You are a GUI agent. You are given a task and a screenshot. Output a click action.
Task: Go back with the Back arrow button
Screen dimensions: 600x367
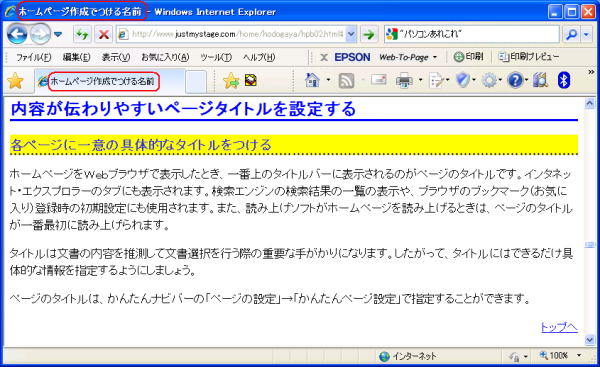pyautogui.click(x=17, y=34)
